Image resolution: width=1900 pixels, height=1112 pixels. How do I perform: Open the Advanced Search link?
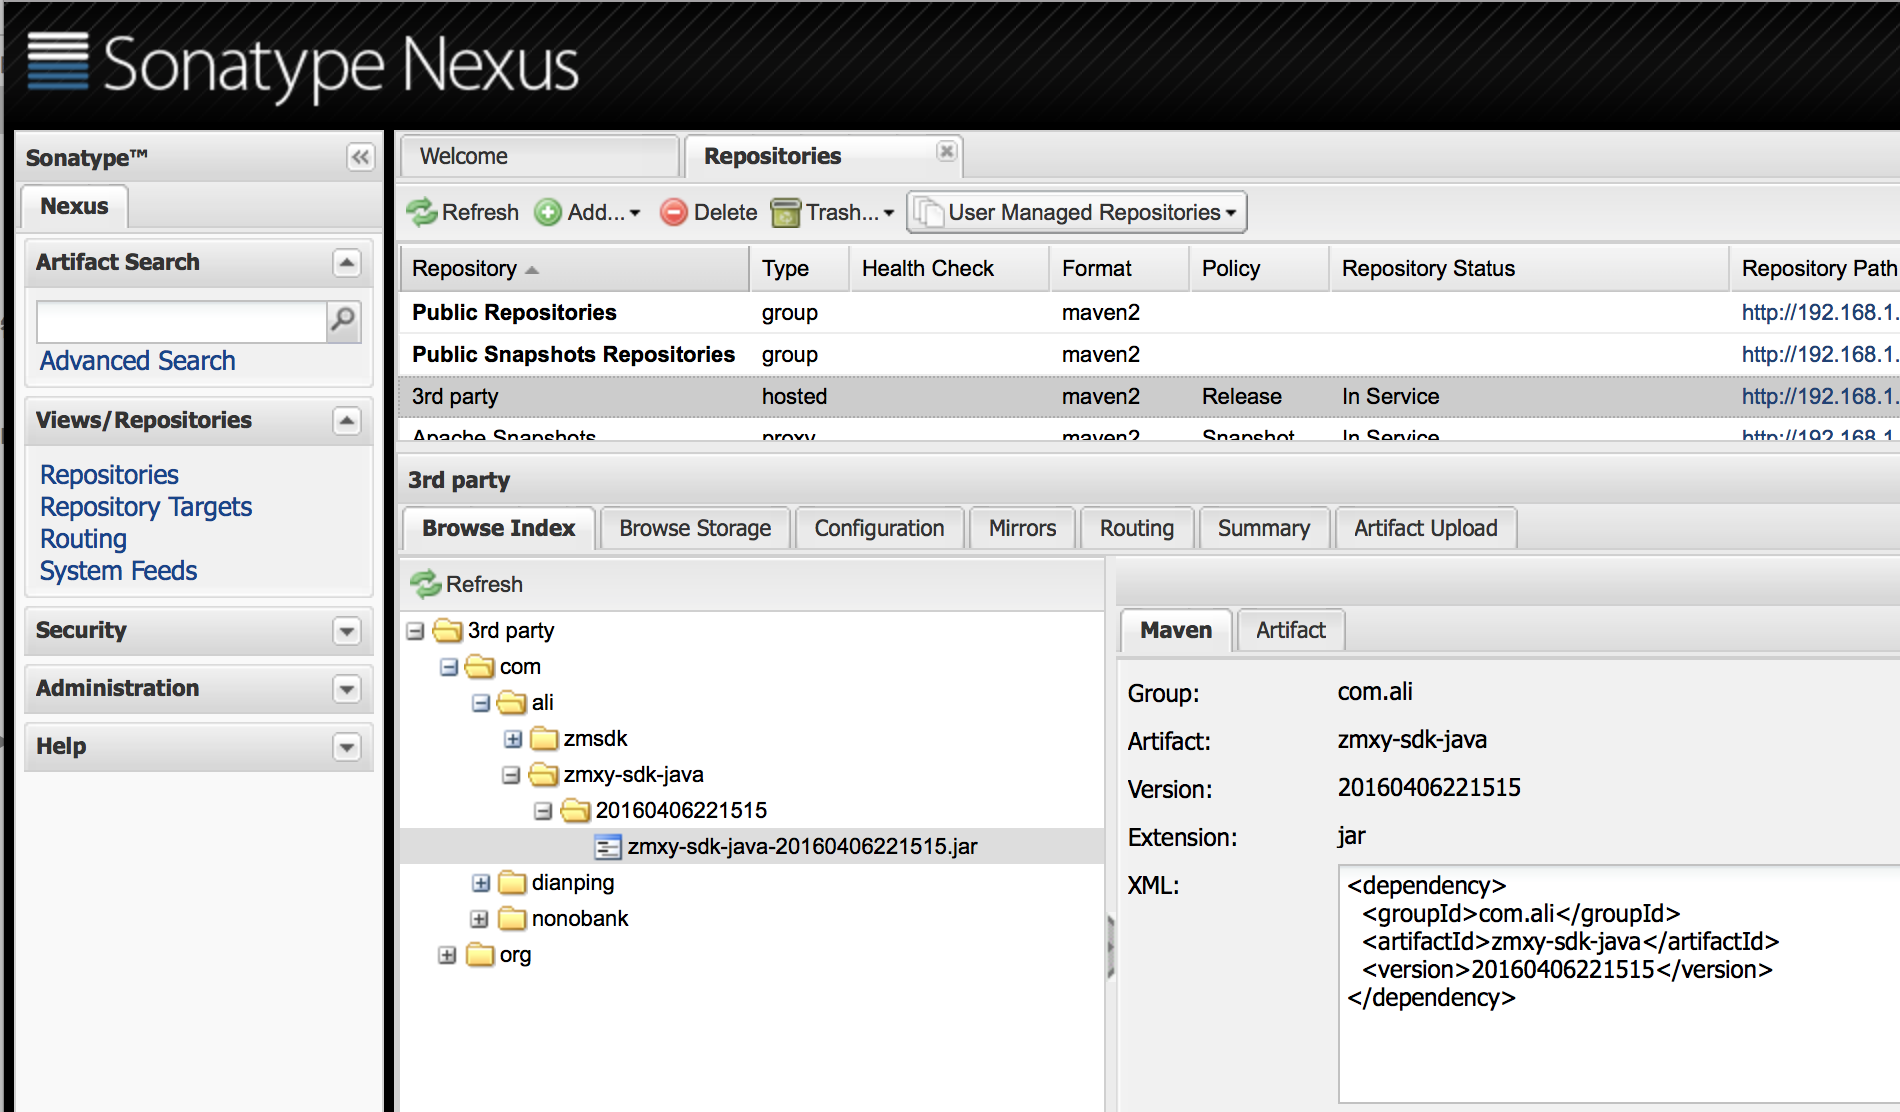tap(138, 361)
